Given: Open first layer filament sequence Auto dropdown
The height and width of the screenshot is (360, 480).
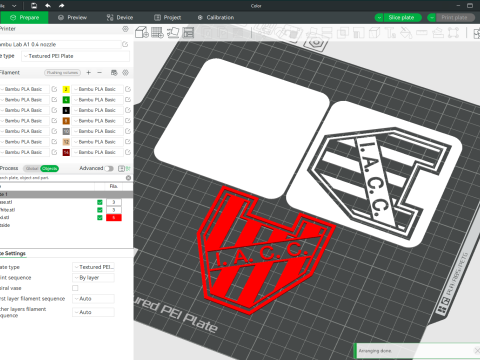Looking at the screenshot, I should [x=93, y=299].
